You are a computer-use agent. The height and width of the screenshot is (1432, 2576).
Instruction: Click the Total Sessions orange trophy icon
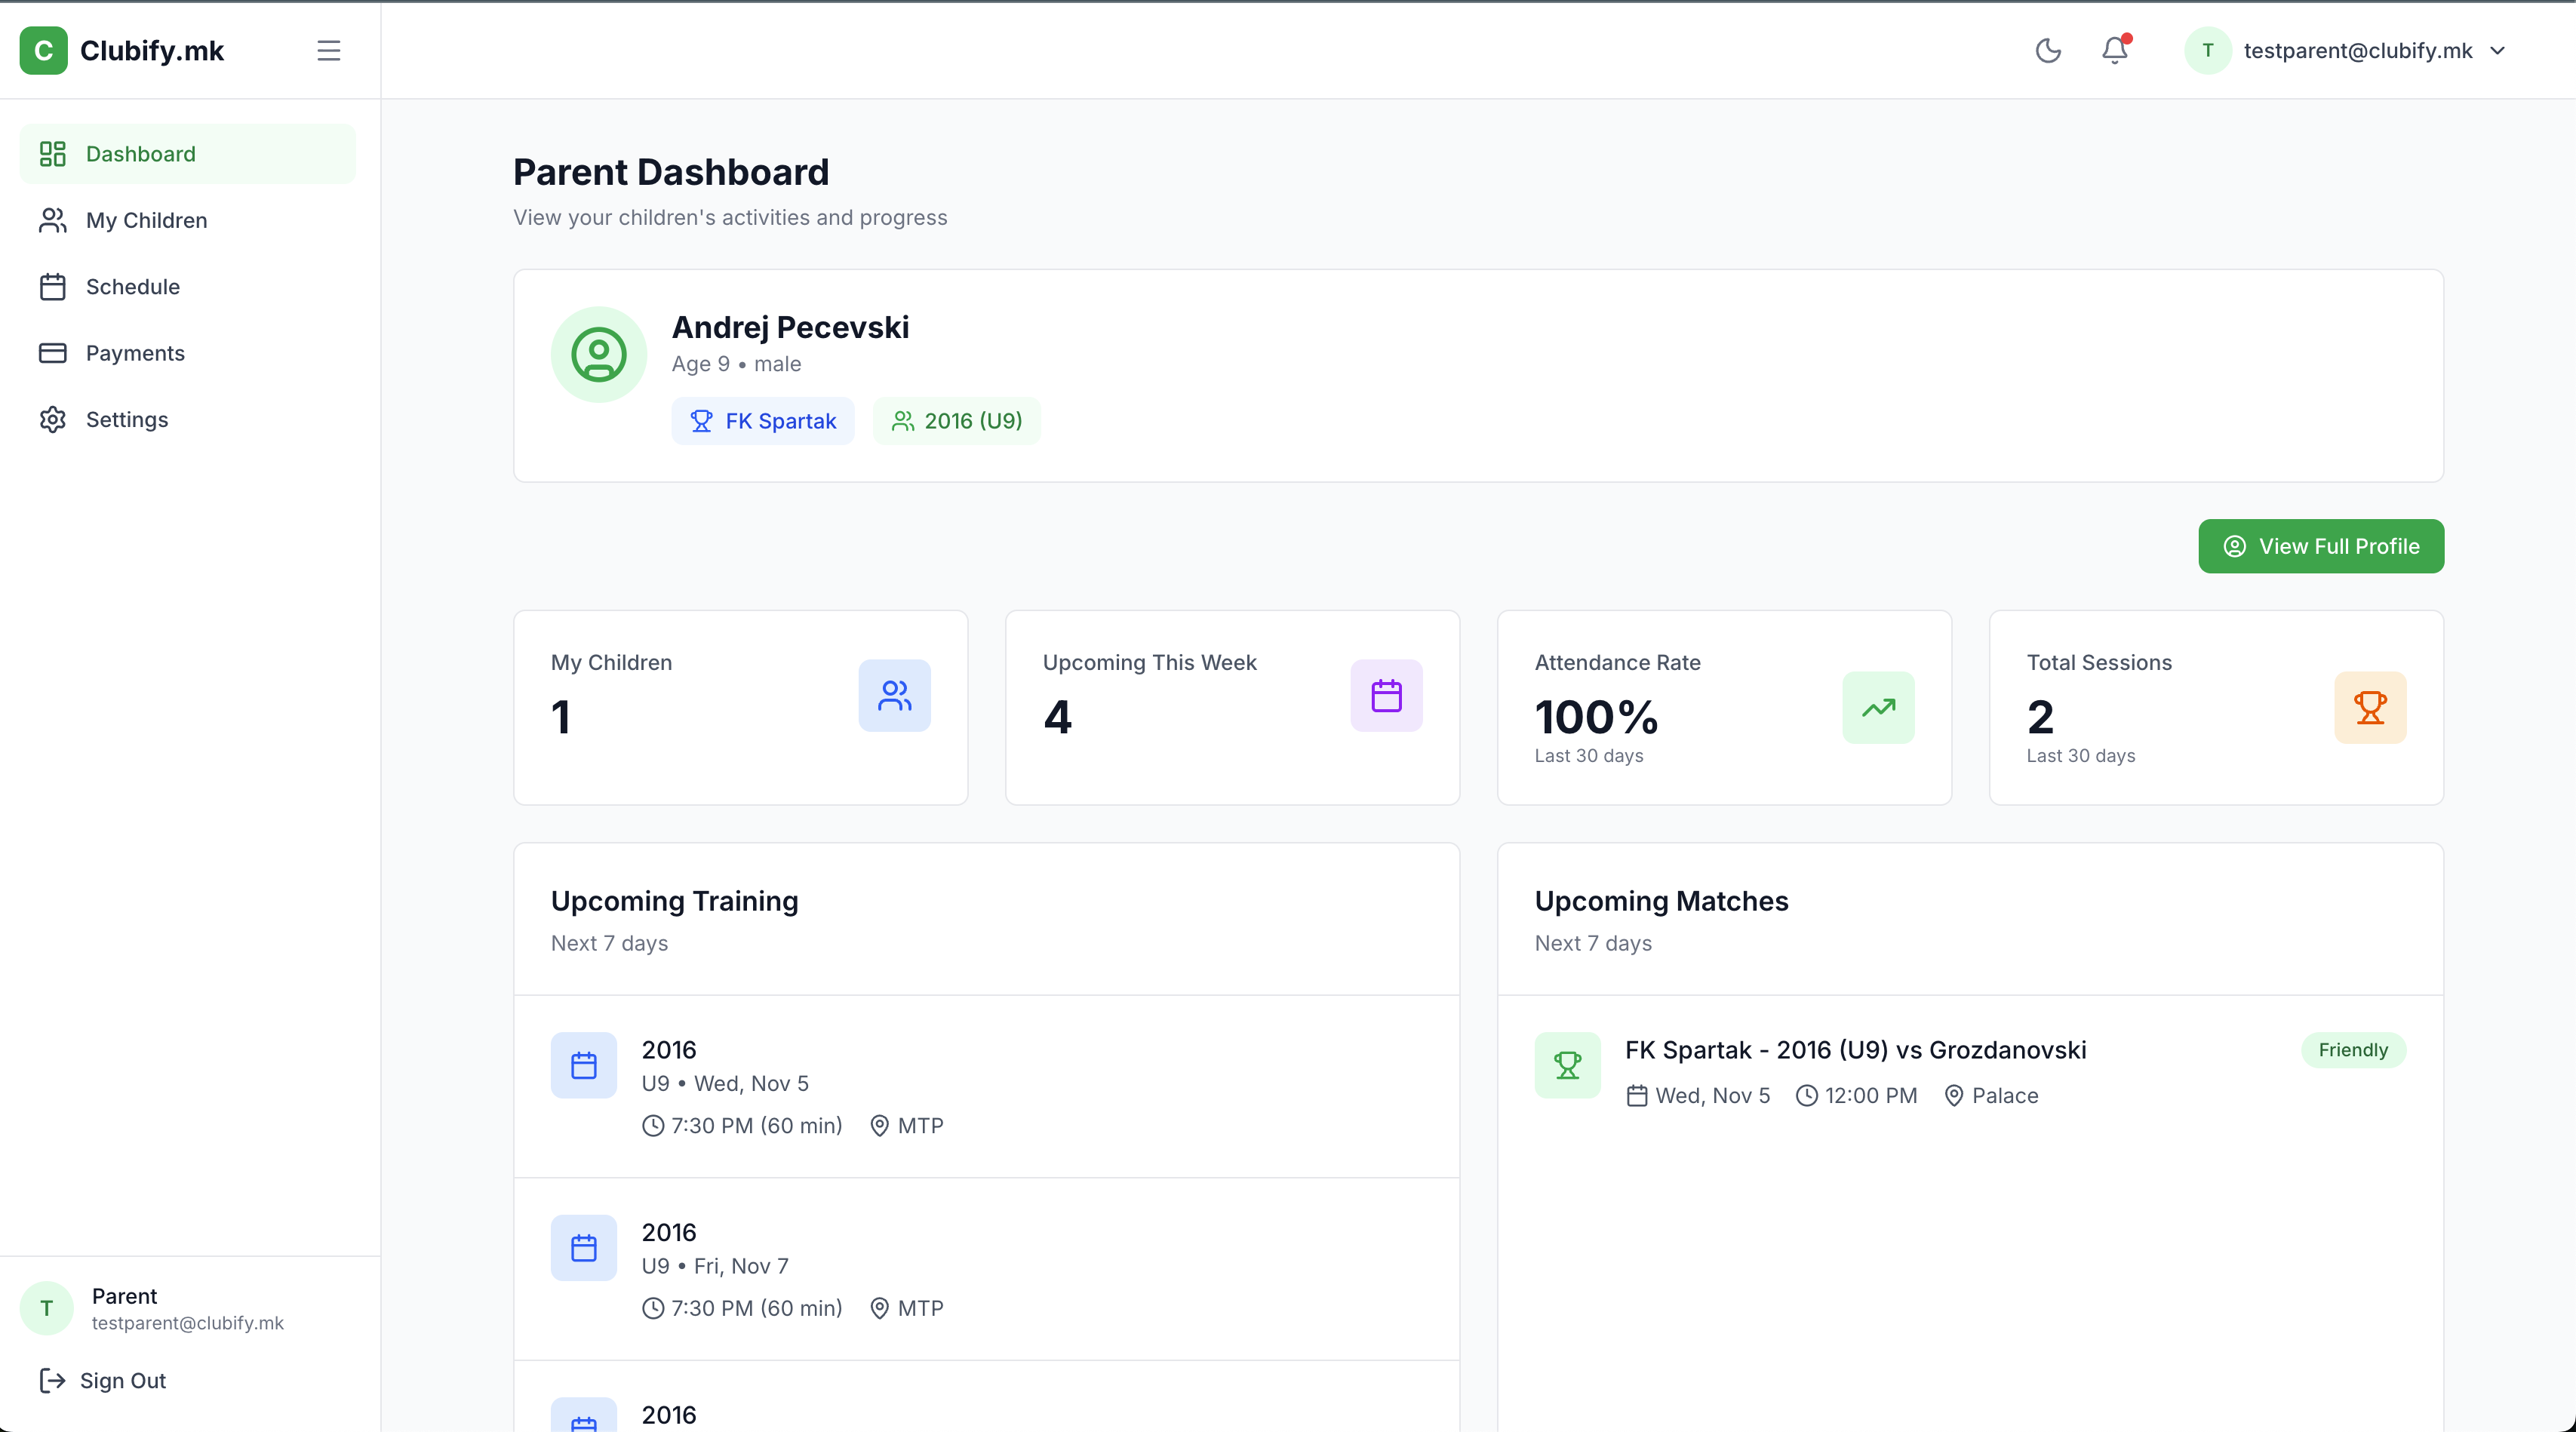click(2370, 707)
